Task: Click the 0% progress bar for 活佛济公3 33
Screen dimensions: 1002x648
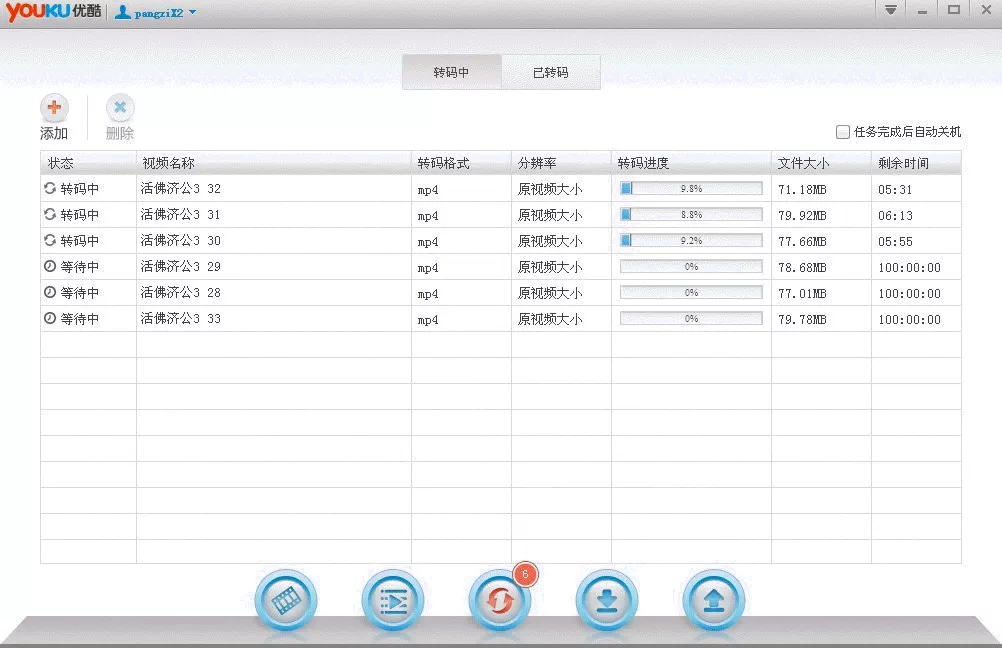Action: (x=691, y=318)
